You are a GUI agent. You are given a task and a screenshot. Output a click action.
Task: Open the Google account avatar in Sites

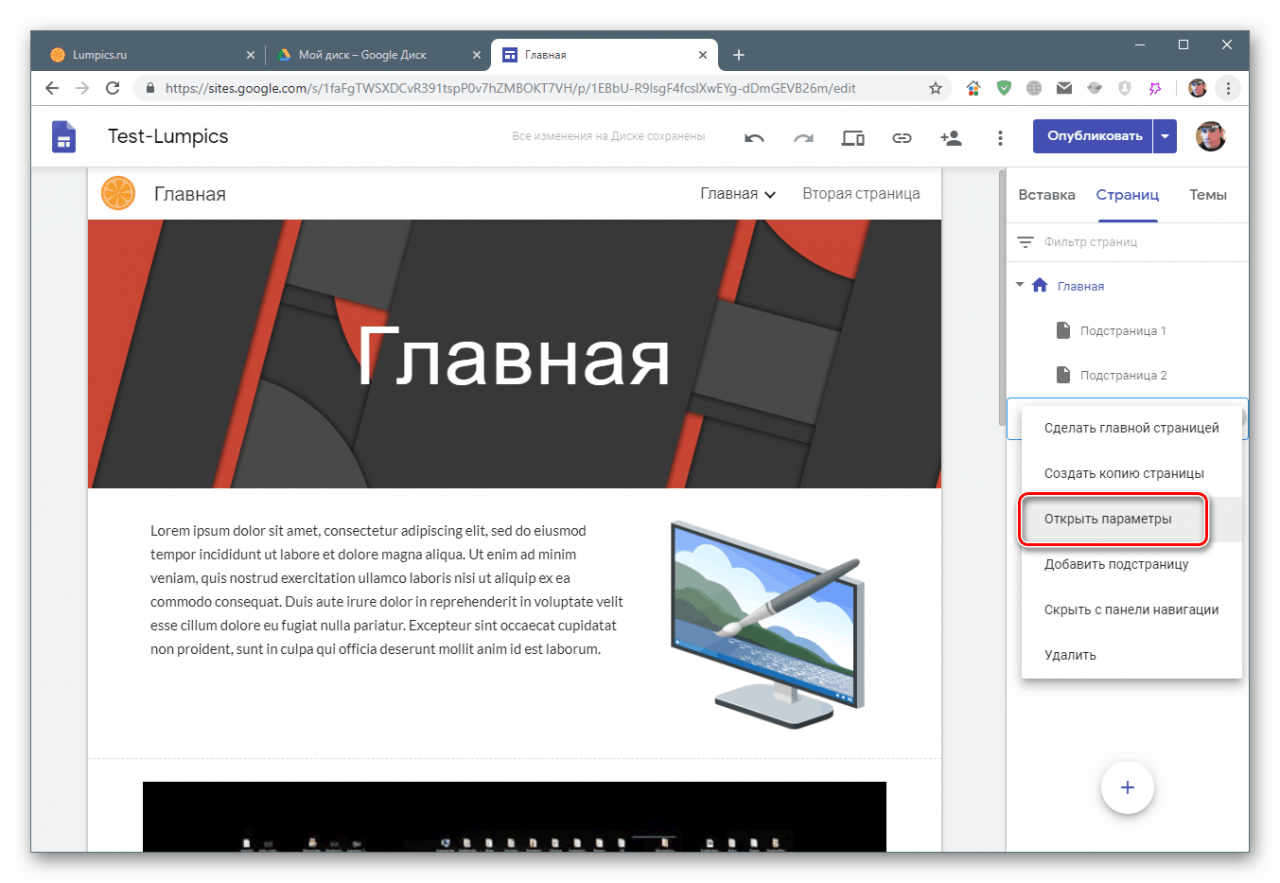1211,136
